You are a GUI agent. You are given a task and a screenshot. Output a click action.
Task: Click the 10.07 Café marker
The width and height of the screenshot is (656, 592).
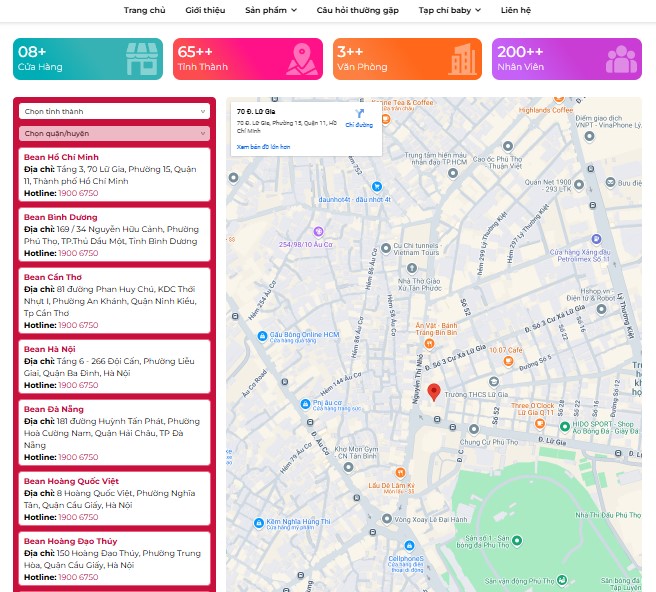click(508, 361)
